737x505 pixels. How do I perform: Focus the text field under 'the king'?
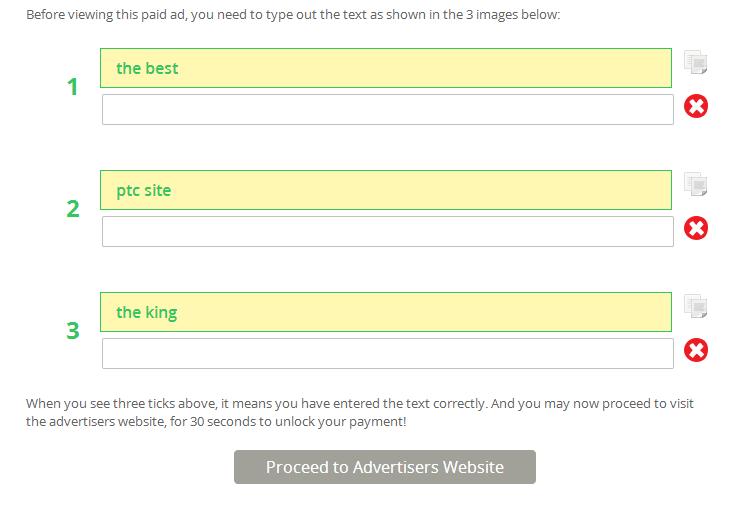[387, 354]
